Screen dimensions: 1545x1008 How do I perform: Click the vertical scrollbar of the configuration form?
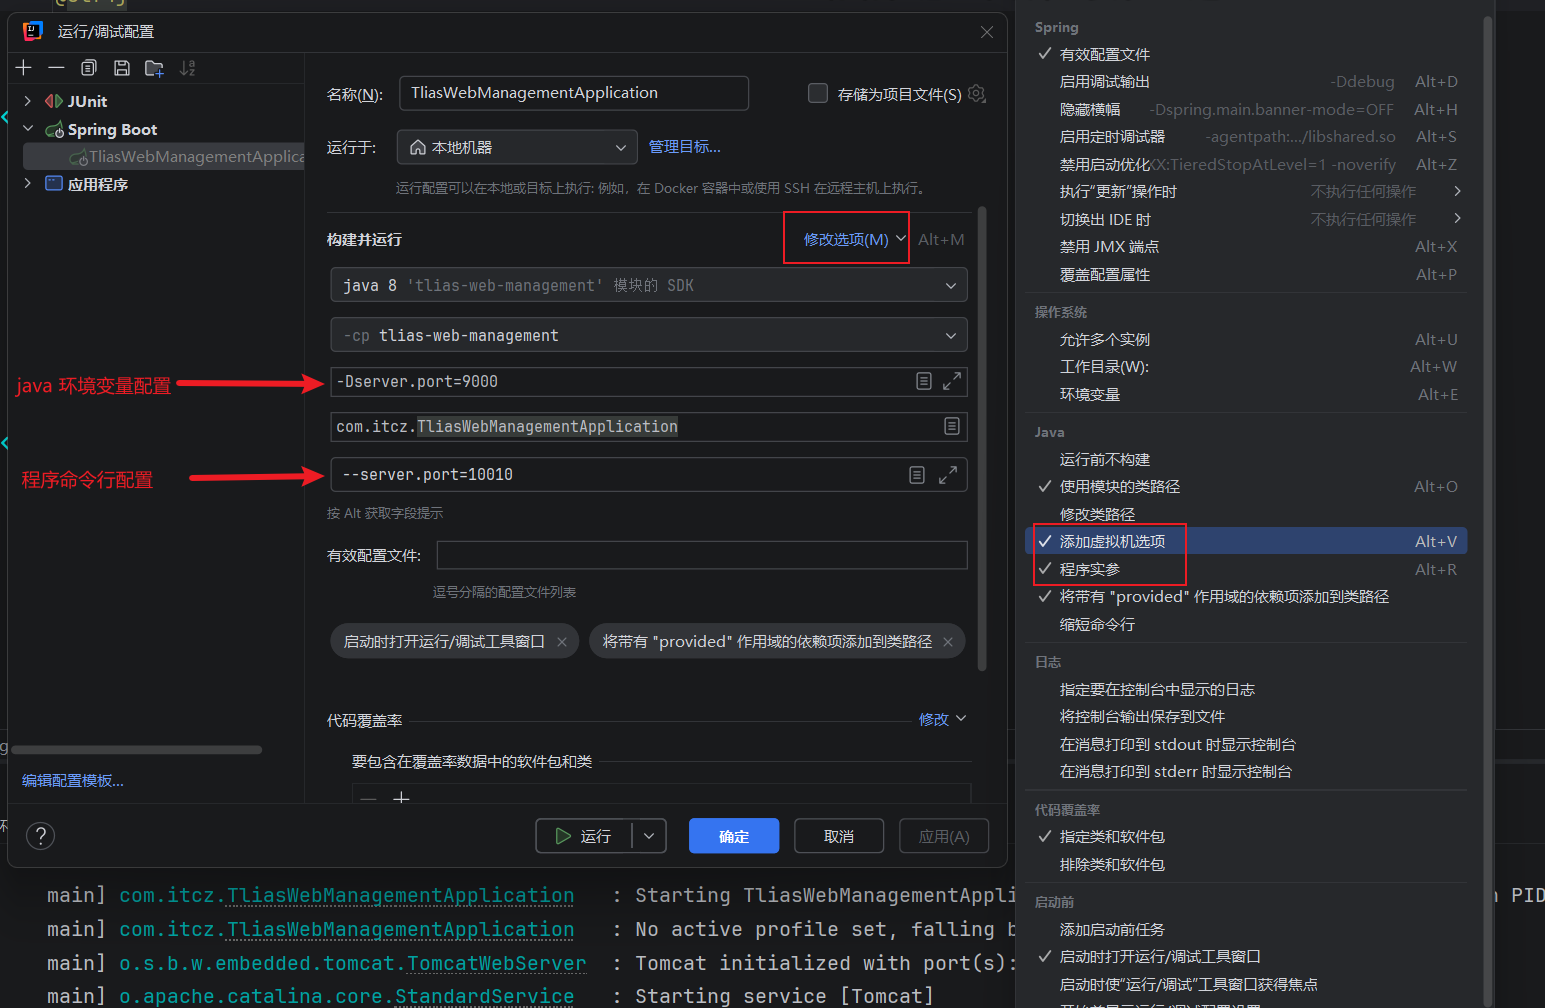coord(982,438)
